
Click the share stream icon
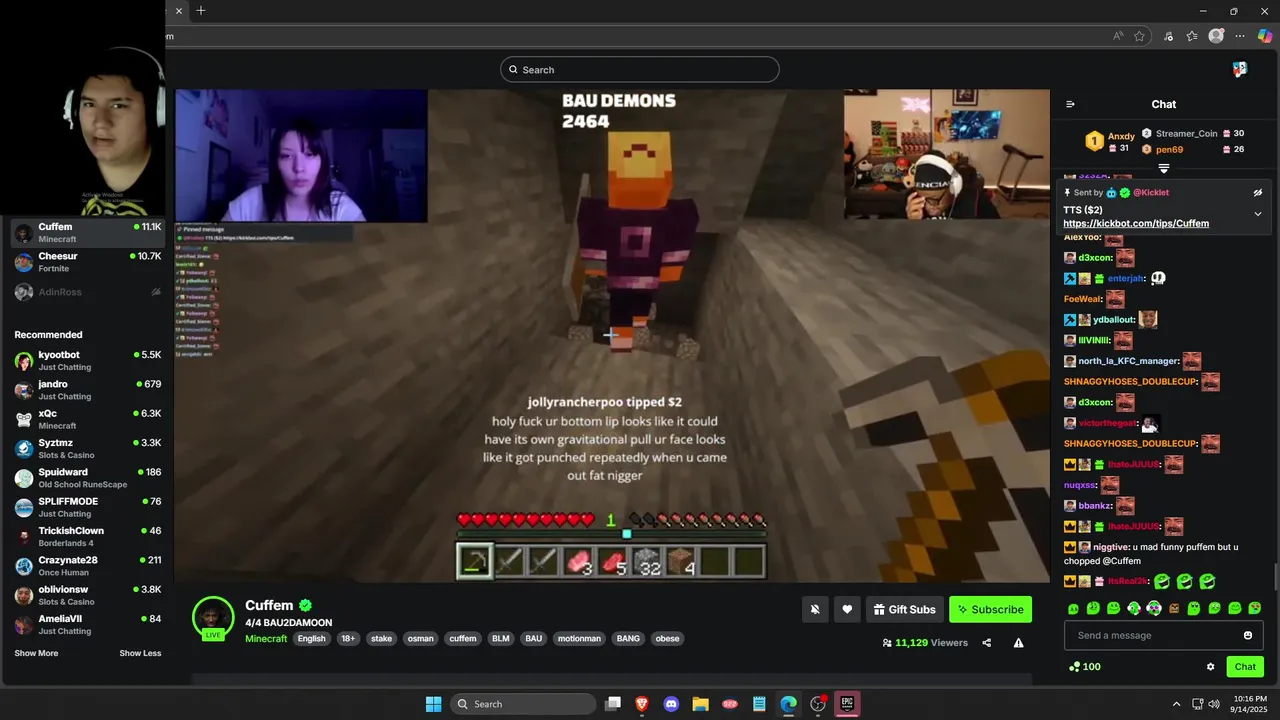[987, 643]
